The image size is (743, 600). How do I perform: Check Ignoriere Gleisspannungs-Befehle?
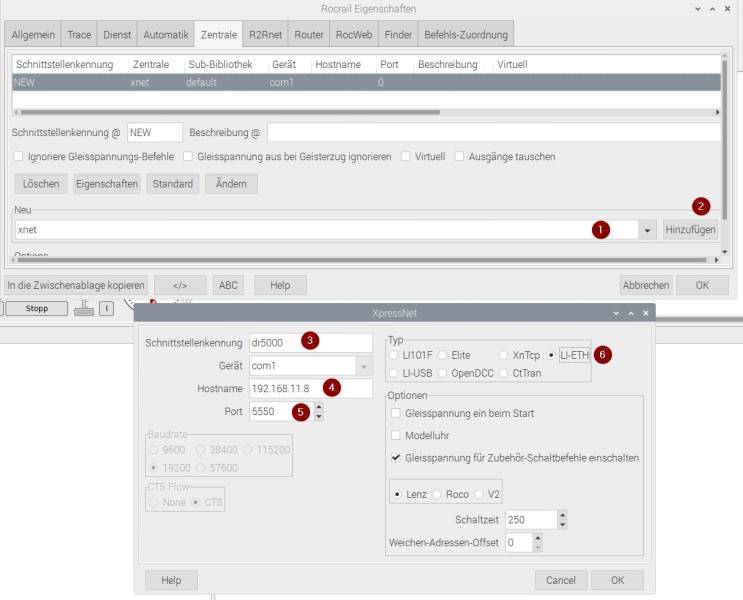18,156
